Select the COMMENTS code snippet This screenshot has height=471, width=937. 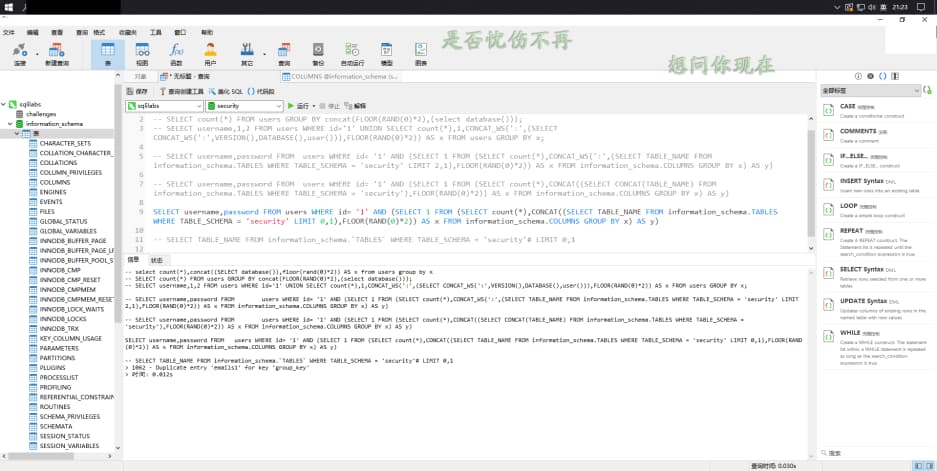pos(876,136)
